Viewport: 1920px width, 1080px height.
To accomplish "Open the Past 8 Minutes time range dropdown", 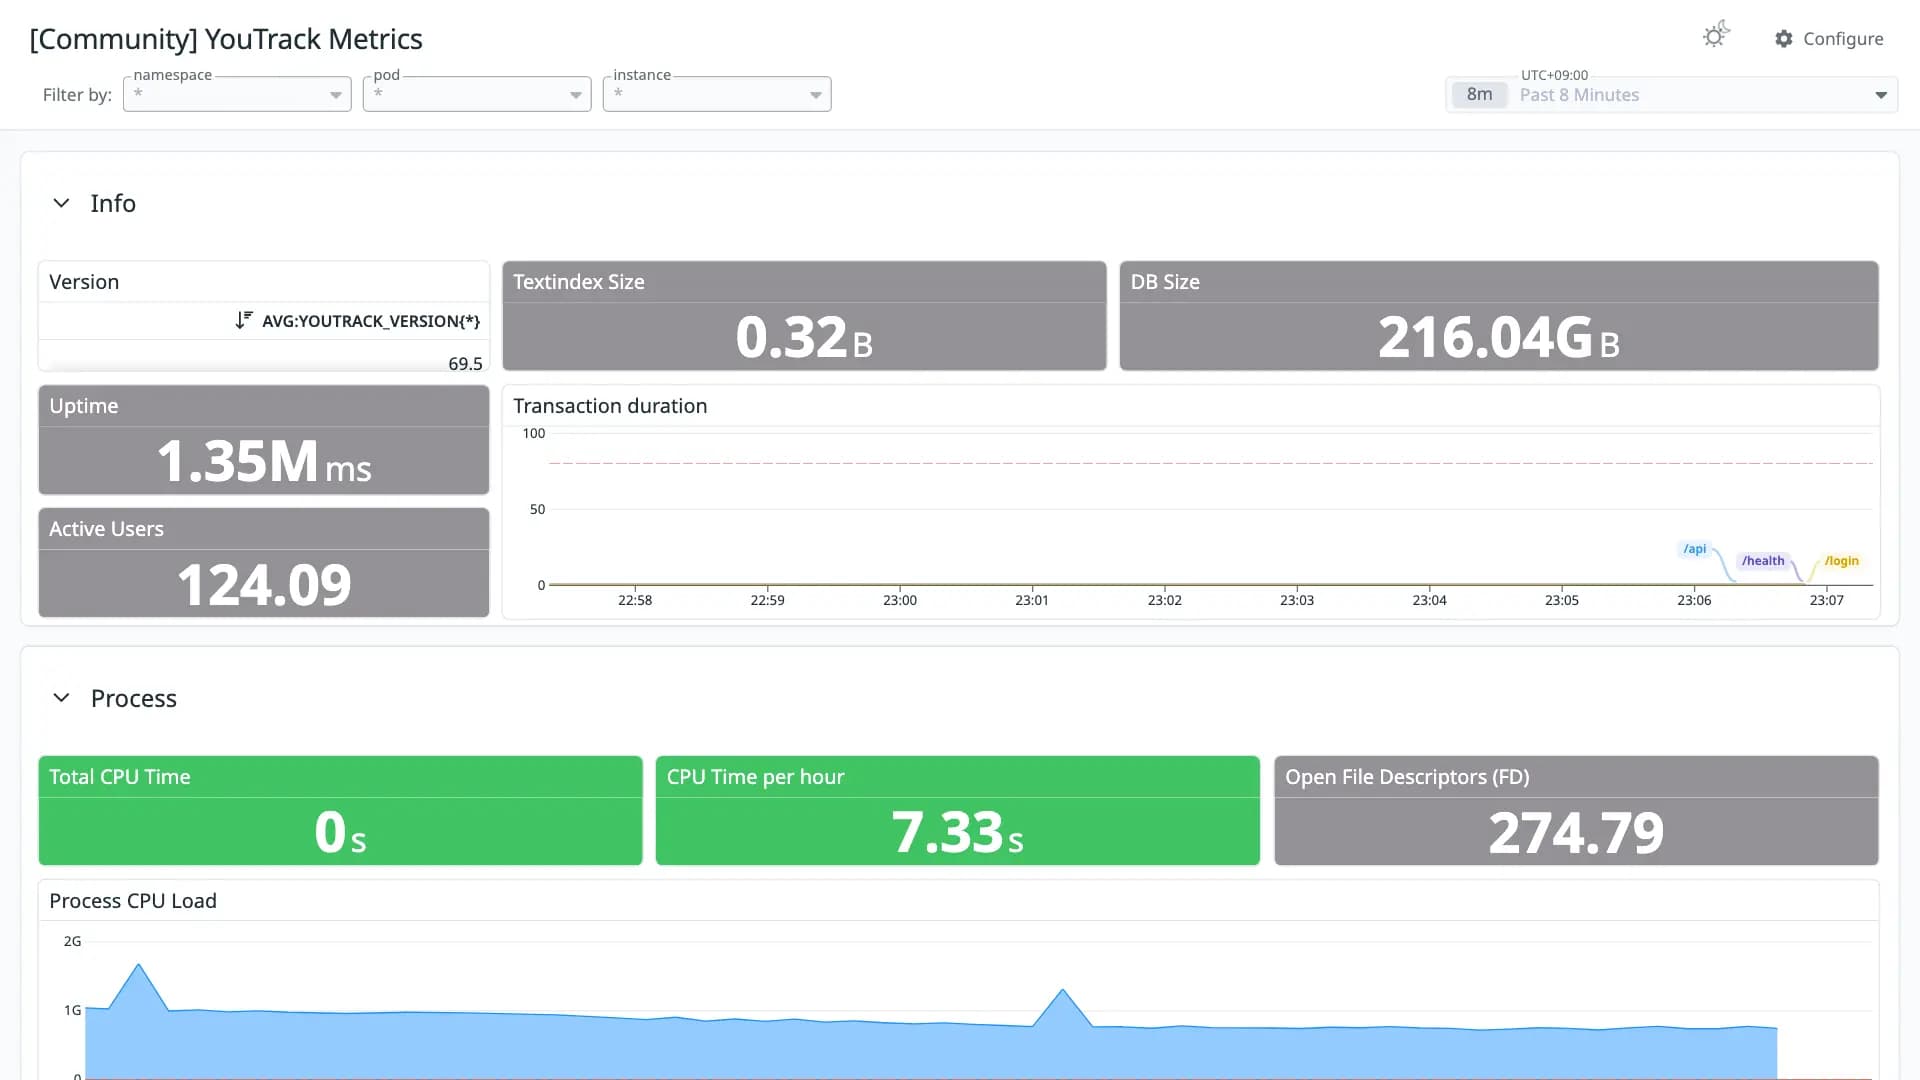I will (1672, 95).
